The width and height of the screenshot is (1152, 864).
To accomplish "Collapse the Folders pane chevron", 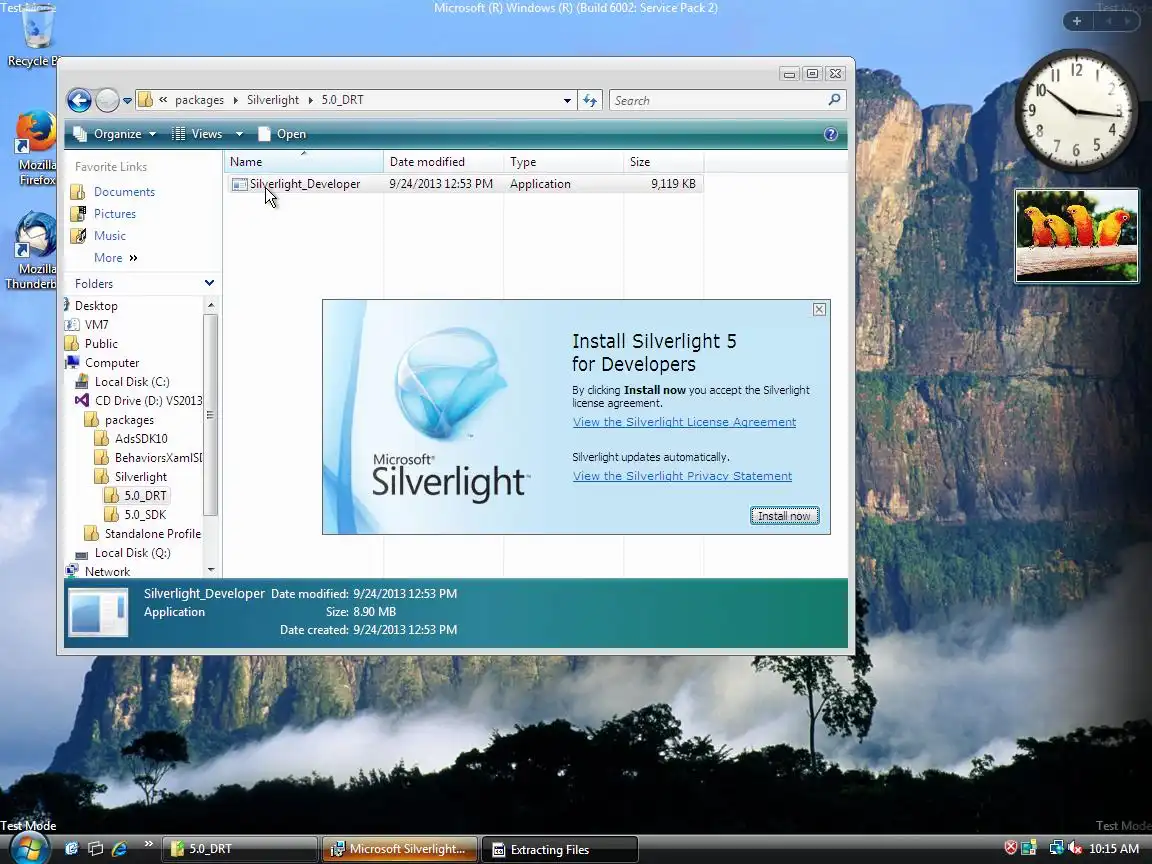I will tap(209, 283).
